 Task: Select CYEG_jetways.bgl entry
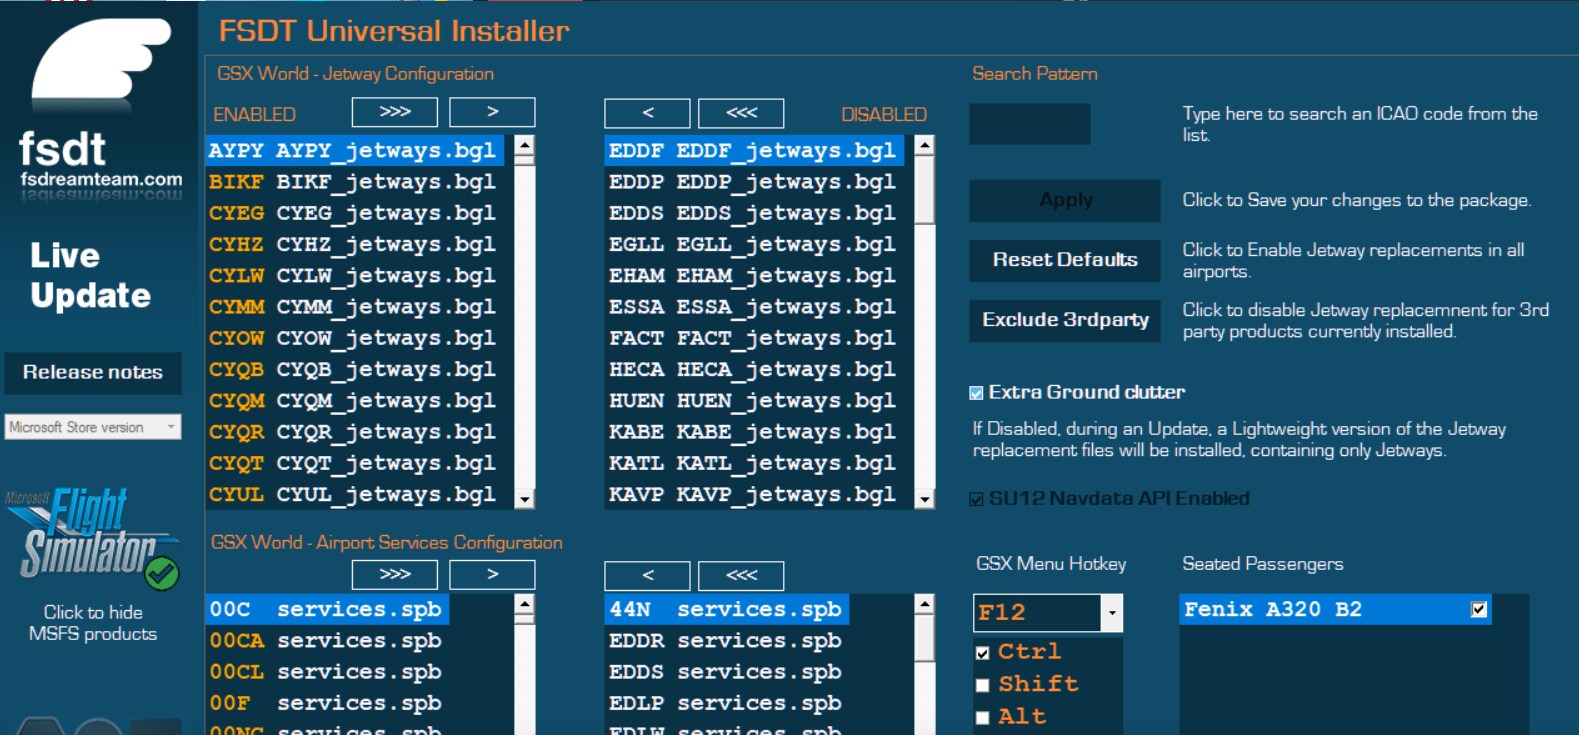pyautogui.click(x=356, y=213)
